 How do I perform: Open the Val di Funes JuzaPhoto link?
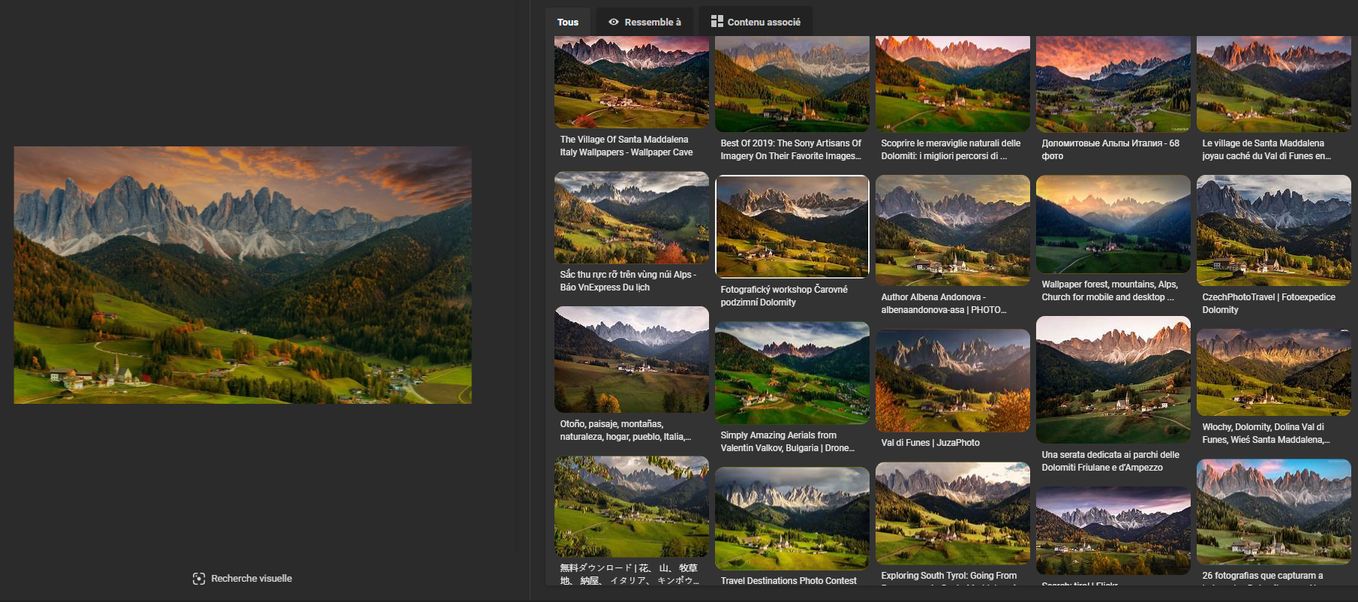(930, 442)
